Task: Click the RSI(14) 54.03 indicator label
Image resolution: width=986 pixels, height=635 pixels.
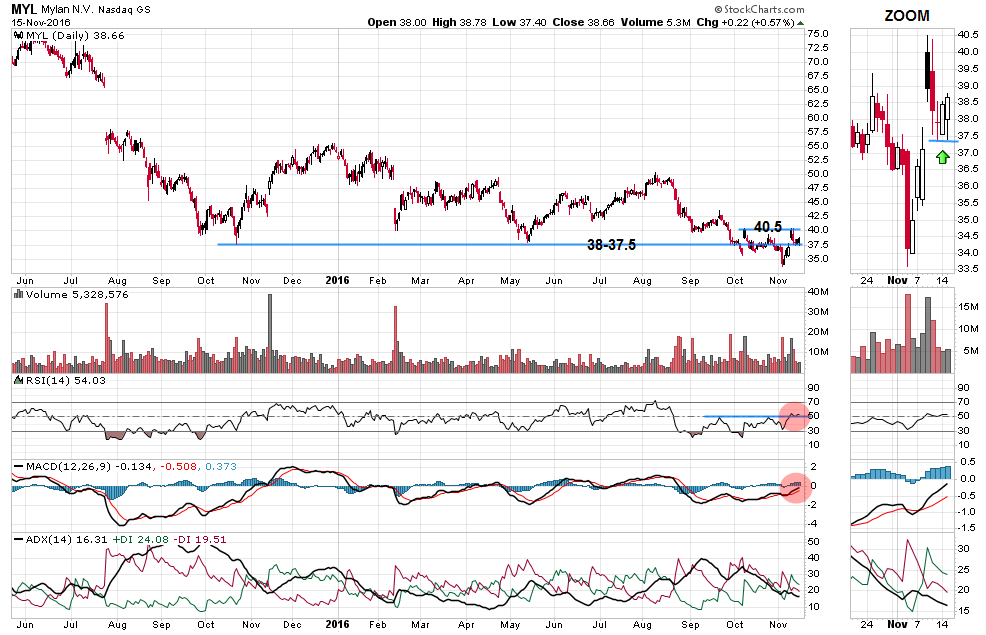Action: 65,380
